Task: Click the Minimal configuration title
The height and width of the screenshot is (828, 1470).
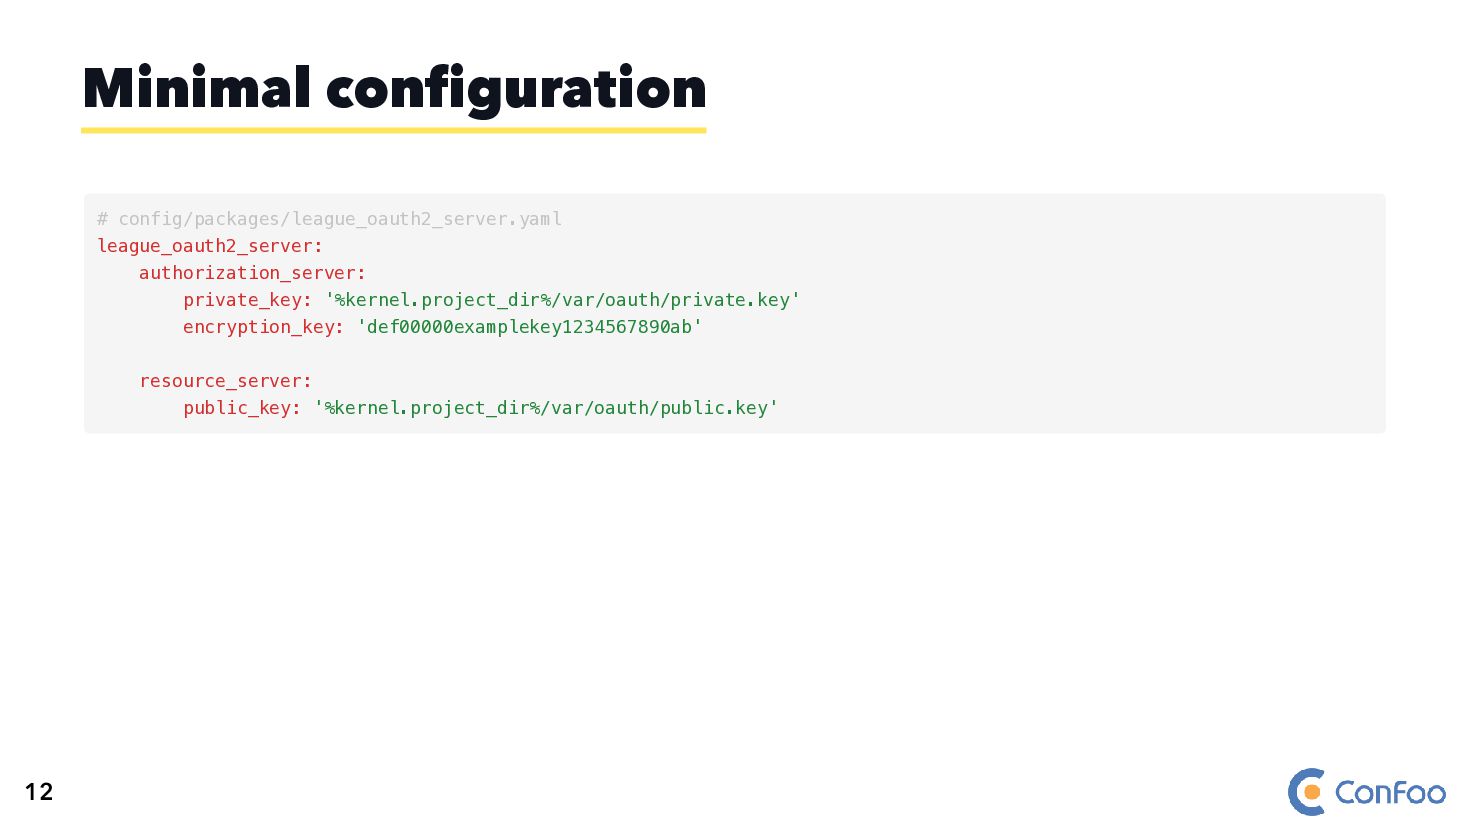Action: (394, 89)
